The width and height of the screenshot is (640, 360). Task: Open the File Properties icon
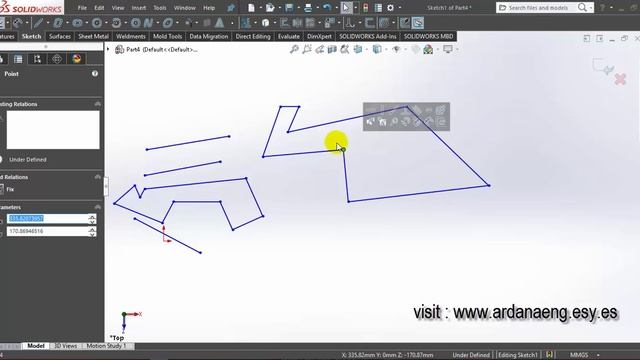[x=378, y=8]
